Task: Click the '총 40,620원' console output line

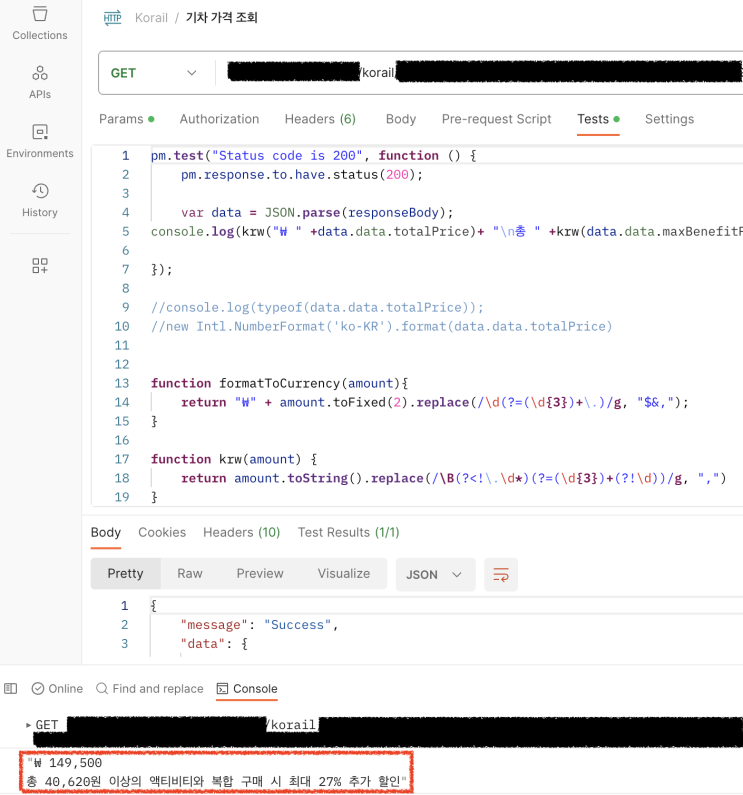Action: coord(217,781)
